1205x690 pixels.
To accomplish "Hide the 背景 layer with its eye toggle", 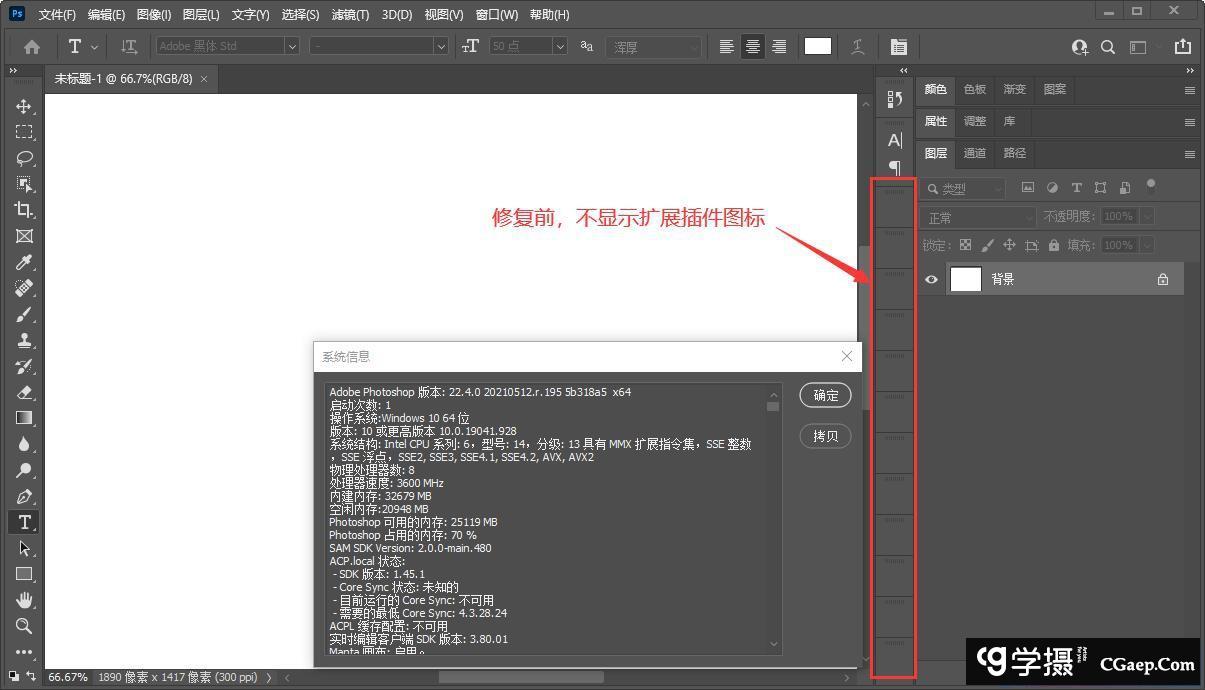I will point(931,279).
